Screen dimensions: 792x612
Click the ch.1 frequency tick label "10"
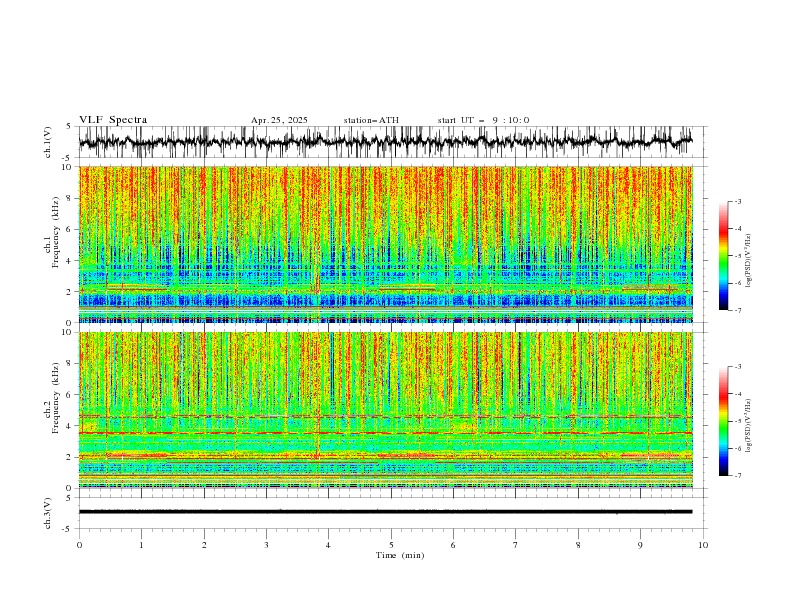67,167
